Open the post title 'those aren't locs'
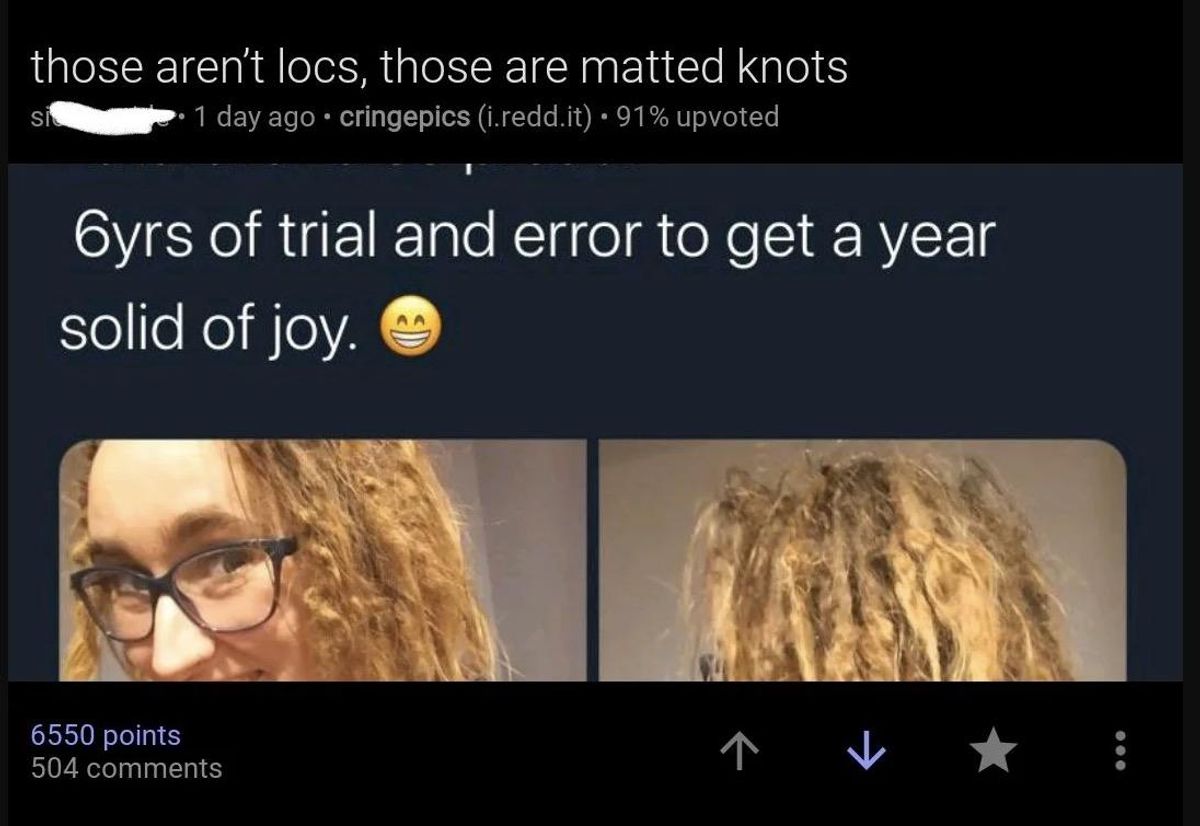Screen dimensions: 1200x826 pos(440,67)
